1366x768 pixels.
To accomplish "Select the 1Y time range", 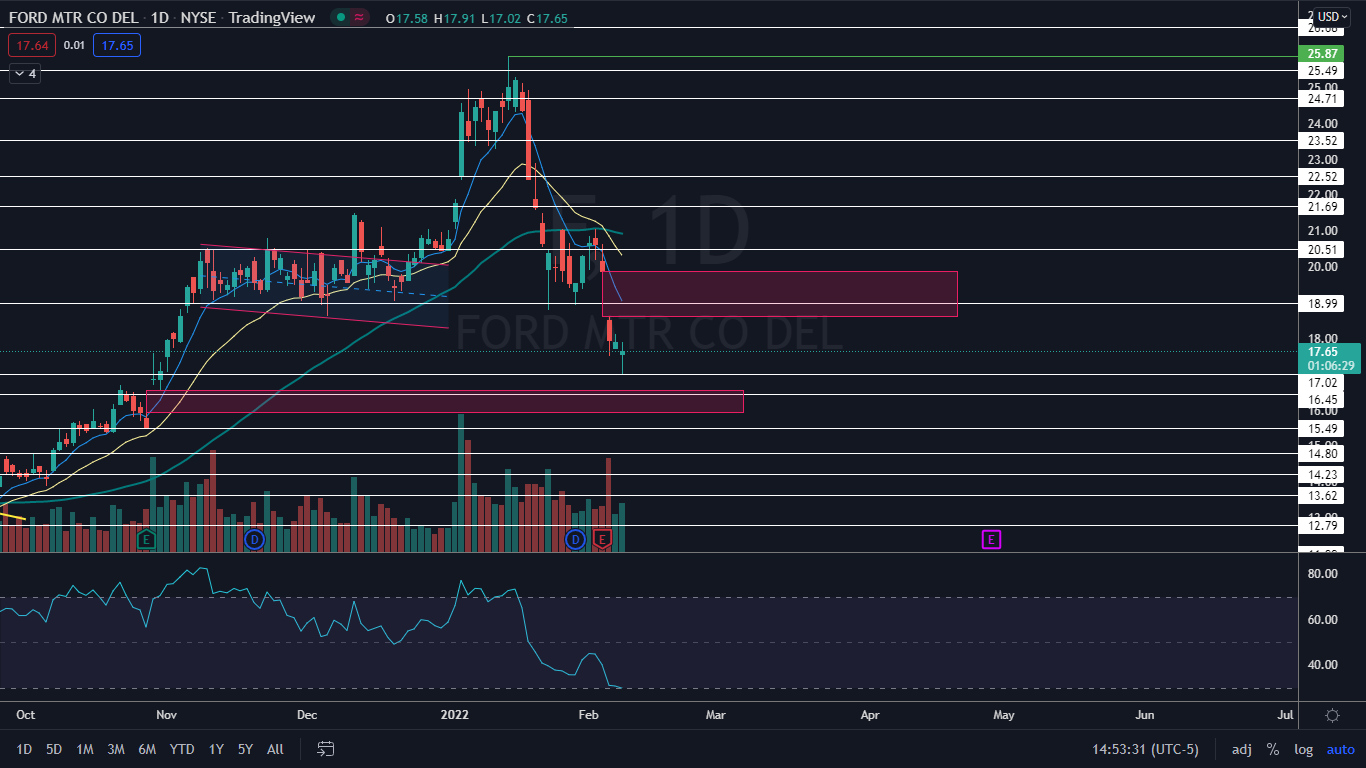I will pyautogui.click(x=216, y=749).
